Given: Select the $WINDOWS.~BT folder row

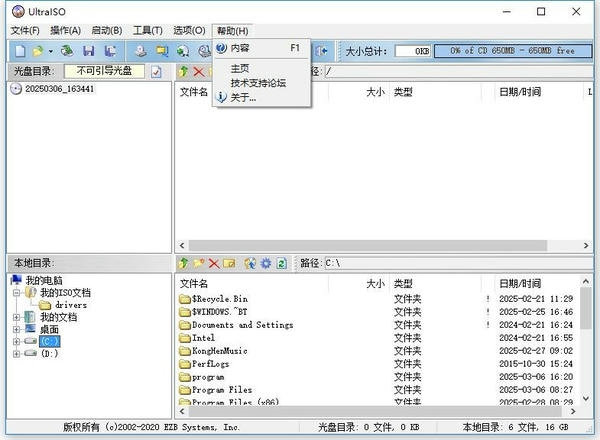Looking at the screenshot, I should [377, 312].
